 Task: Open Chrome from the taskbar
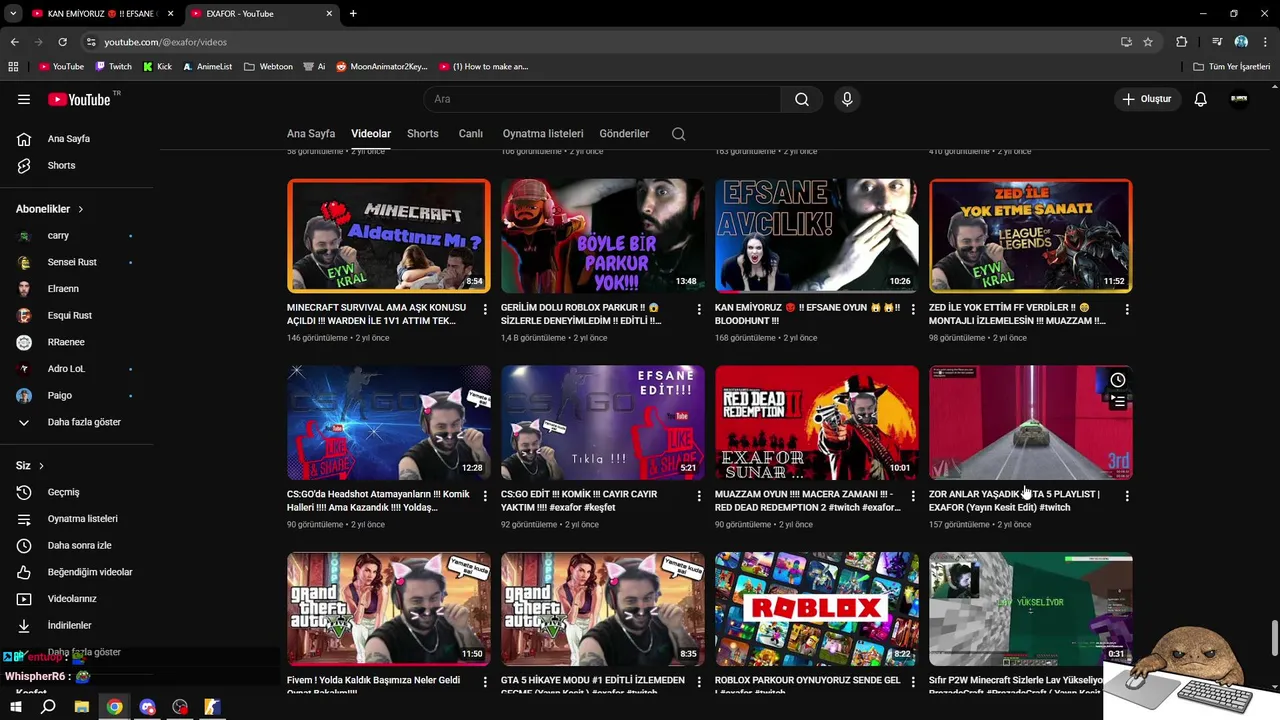[x=115, y=707]
